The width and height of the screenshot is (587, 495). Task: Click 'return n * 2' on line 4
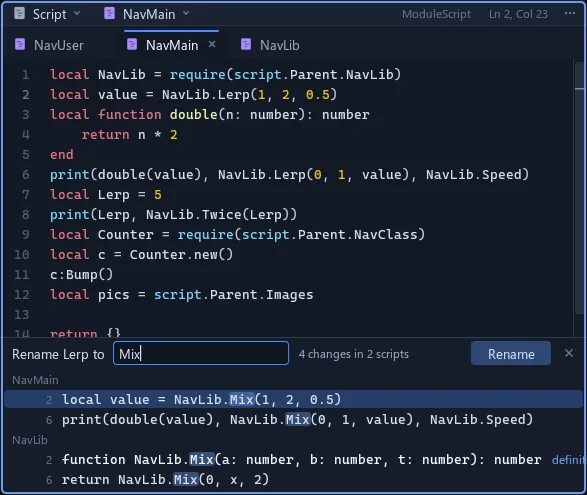coord(130,134)
